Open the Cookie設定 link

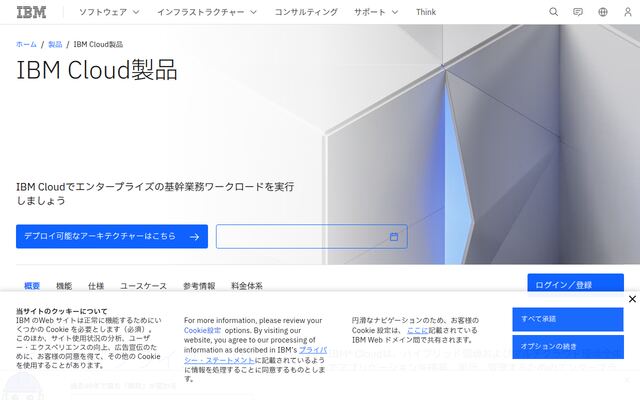click(202, 330)
